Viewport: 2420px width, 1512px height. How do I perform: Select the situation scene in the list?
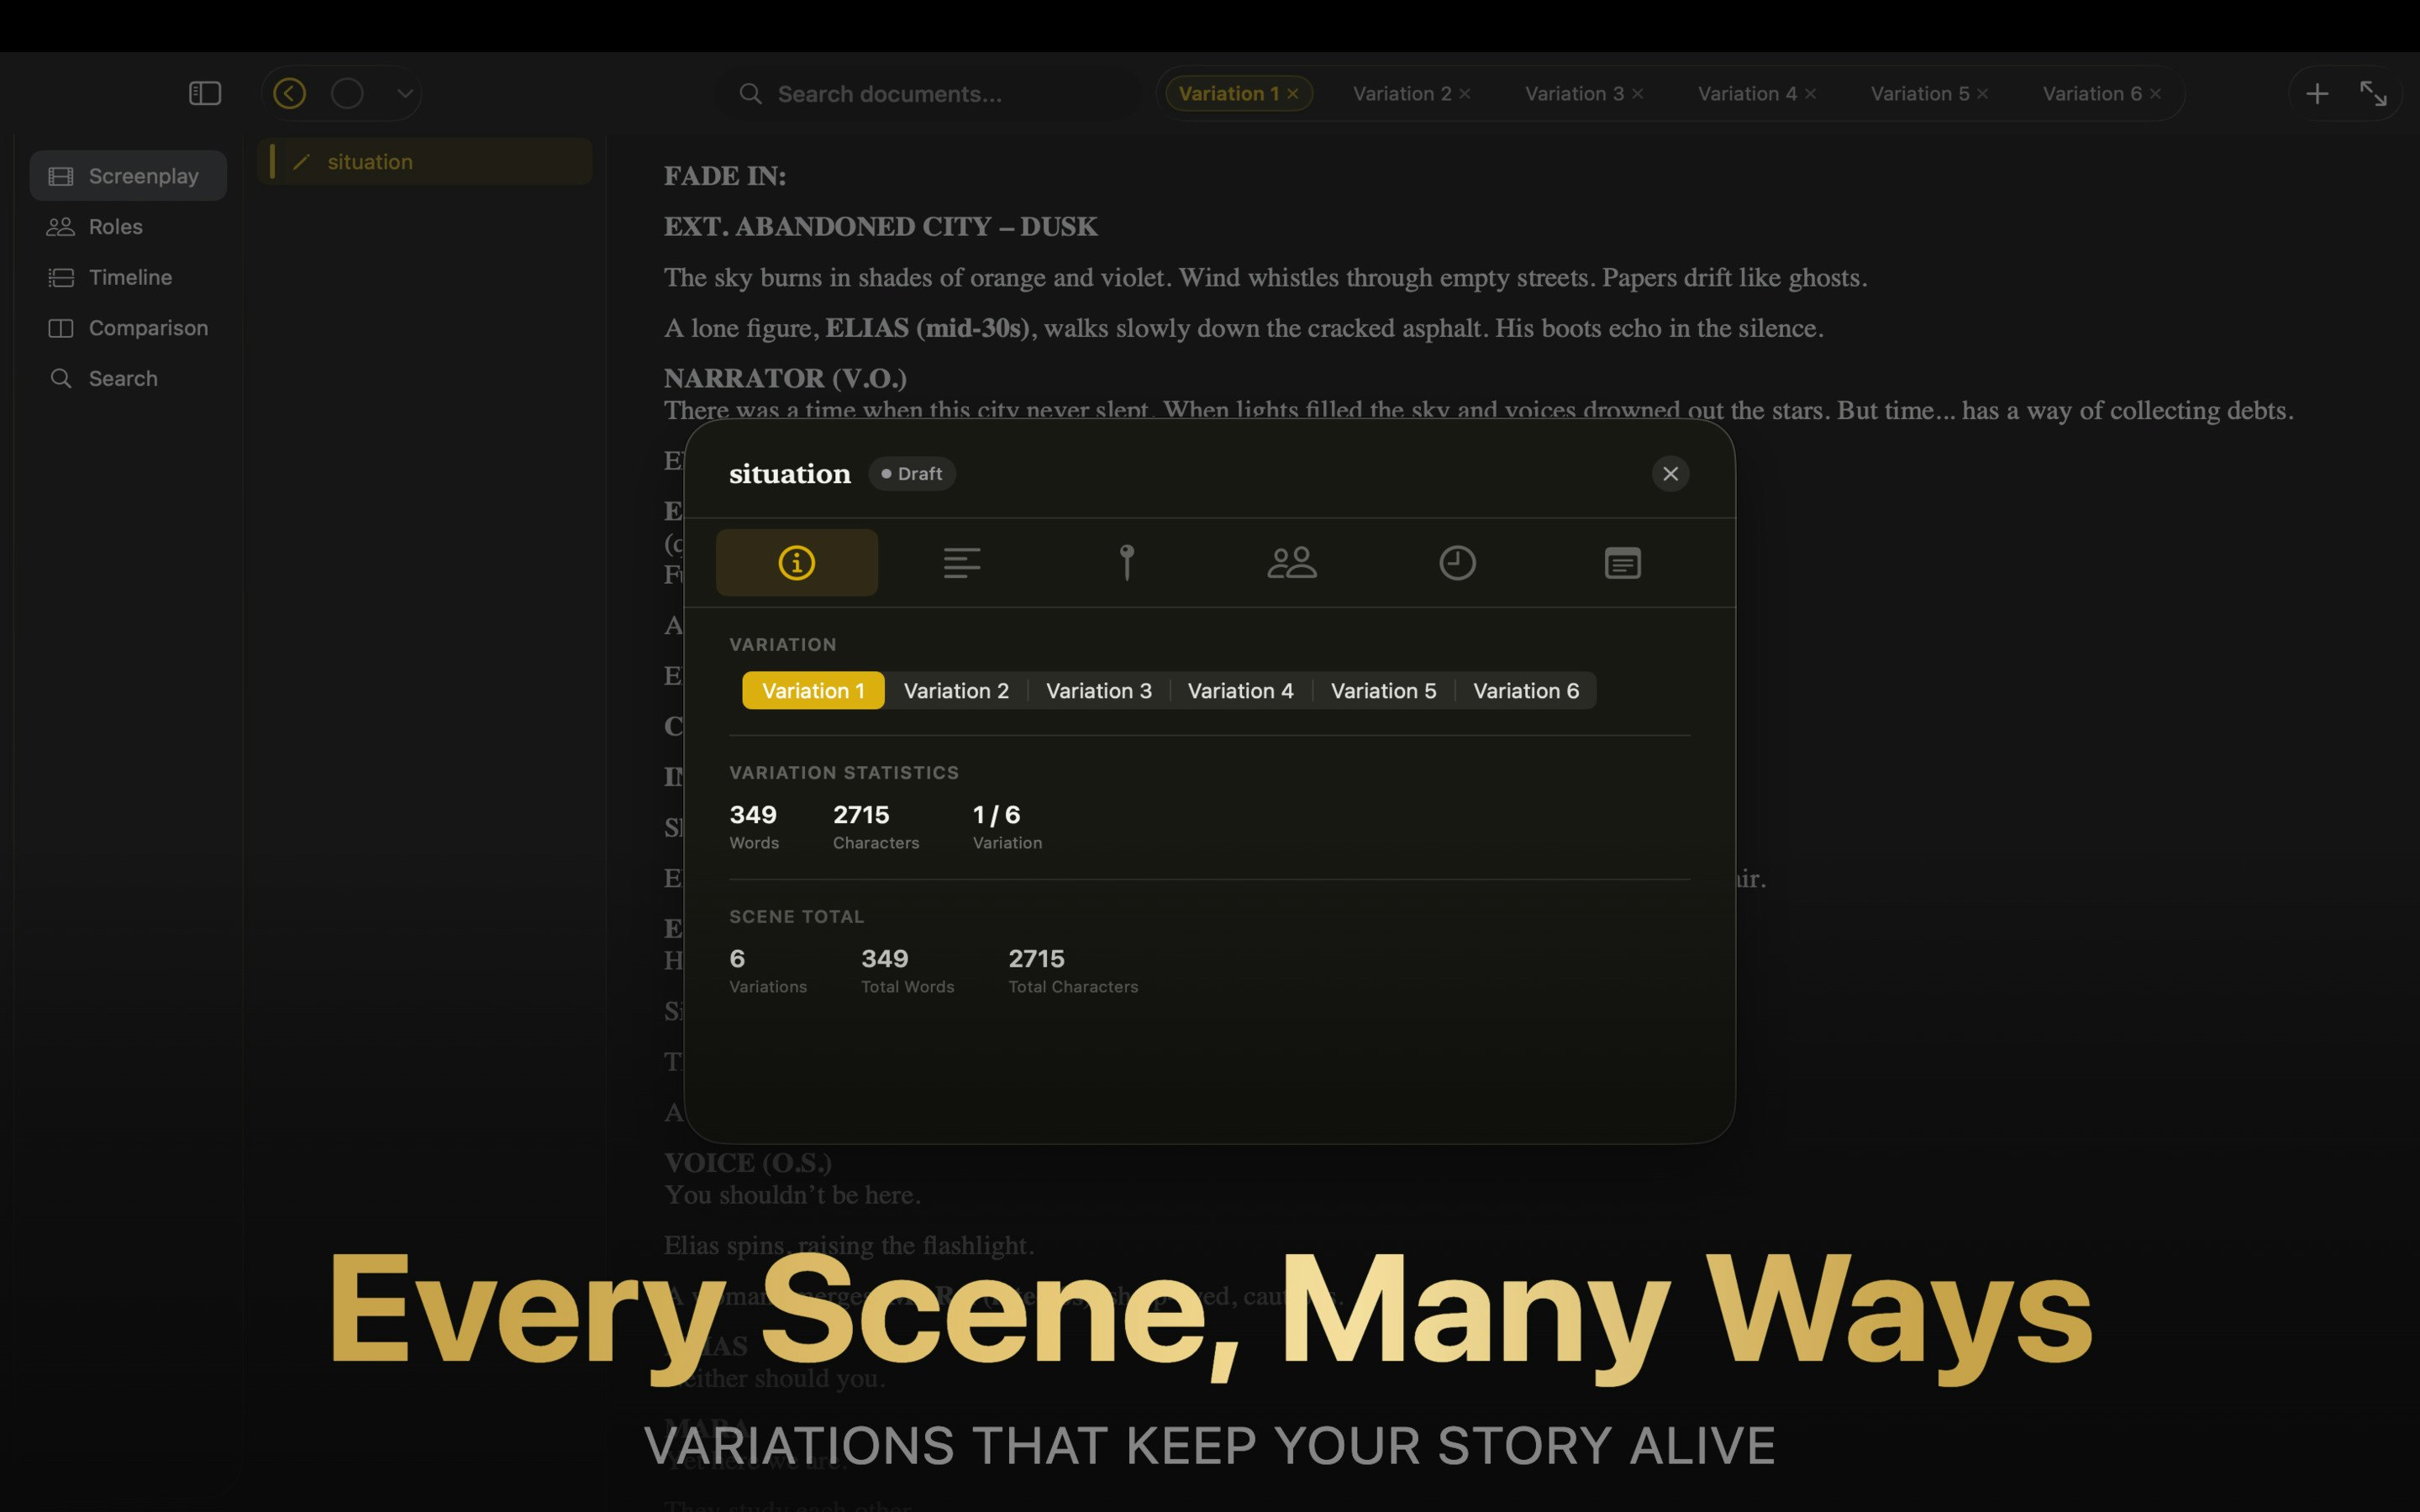pos(425,161)
